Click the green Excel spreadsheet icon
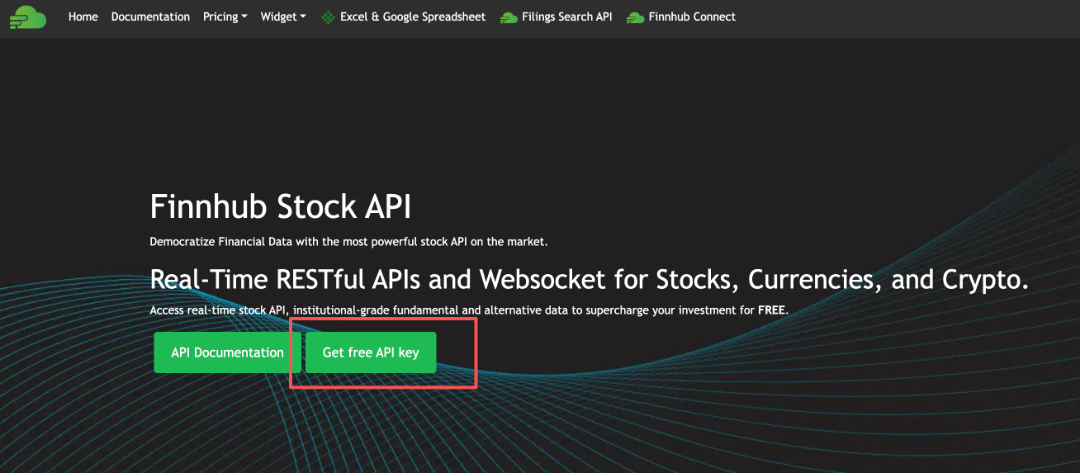 [328, 17]
